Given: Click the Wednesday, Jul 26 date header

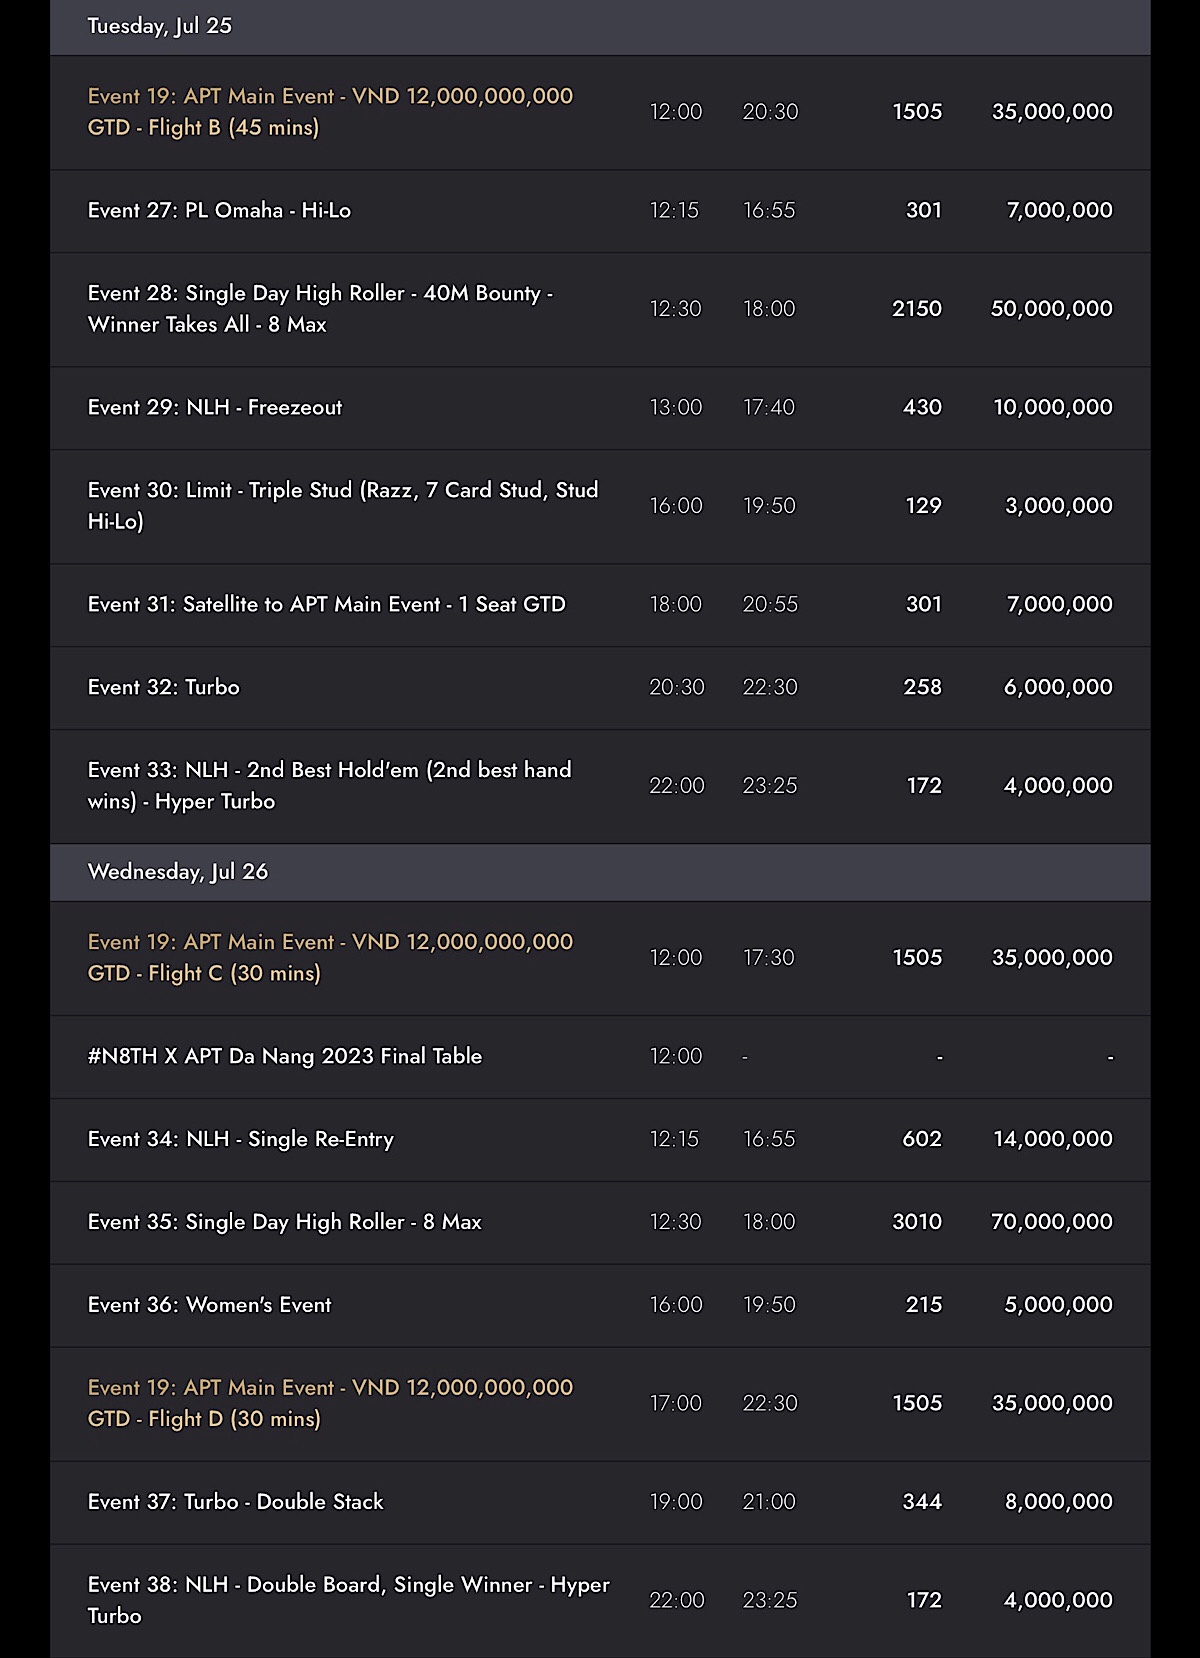Looking at the screenshot, I should pyautogui.click(x=600, y=872).
